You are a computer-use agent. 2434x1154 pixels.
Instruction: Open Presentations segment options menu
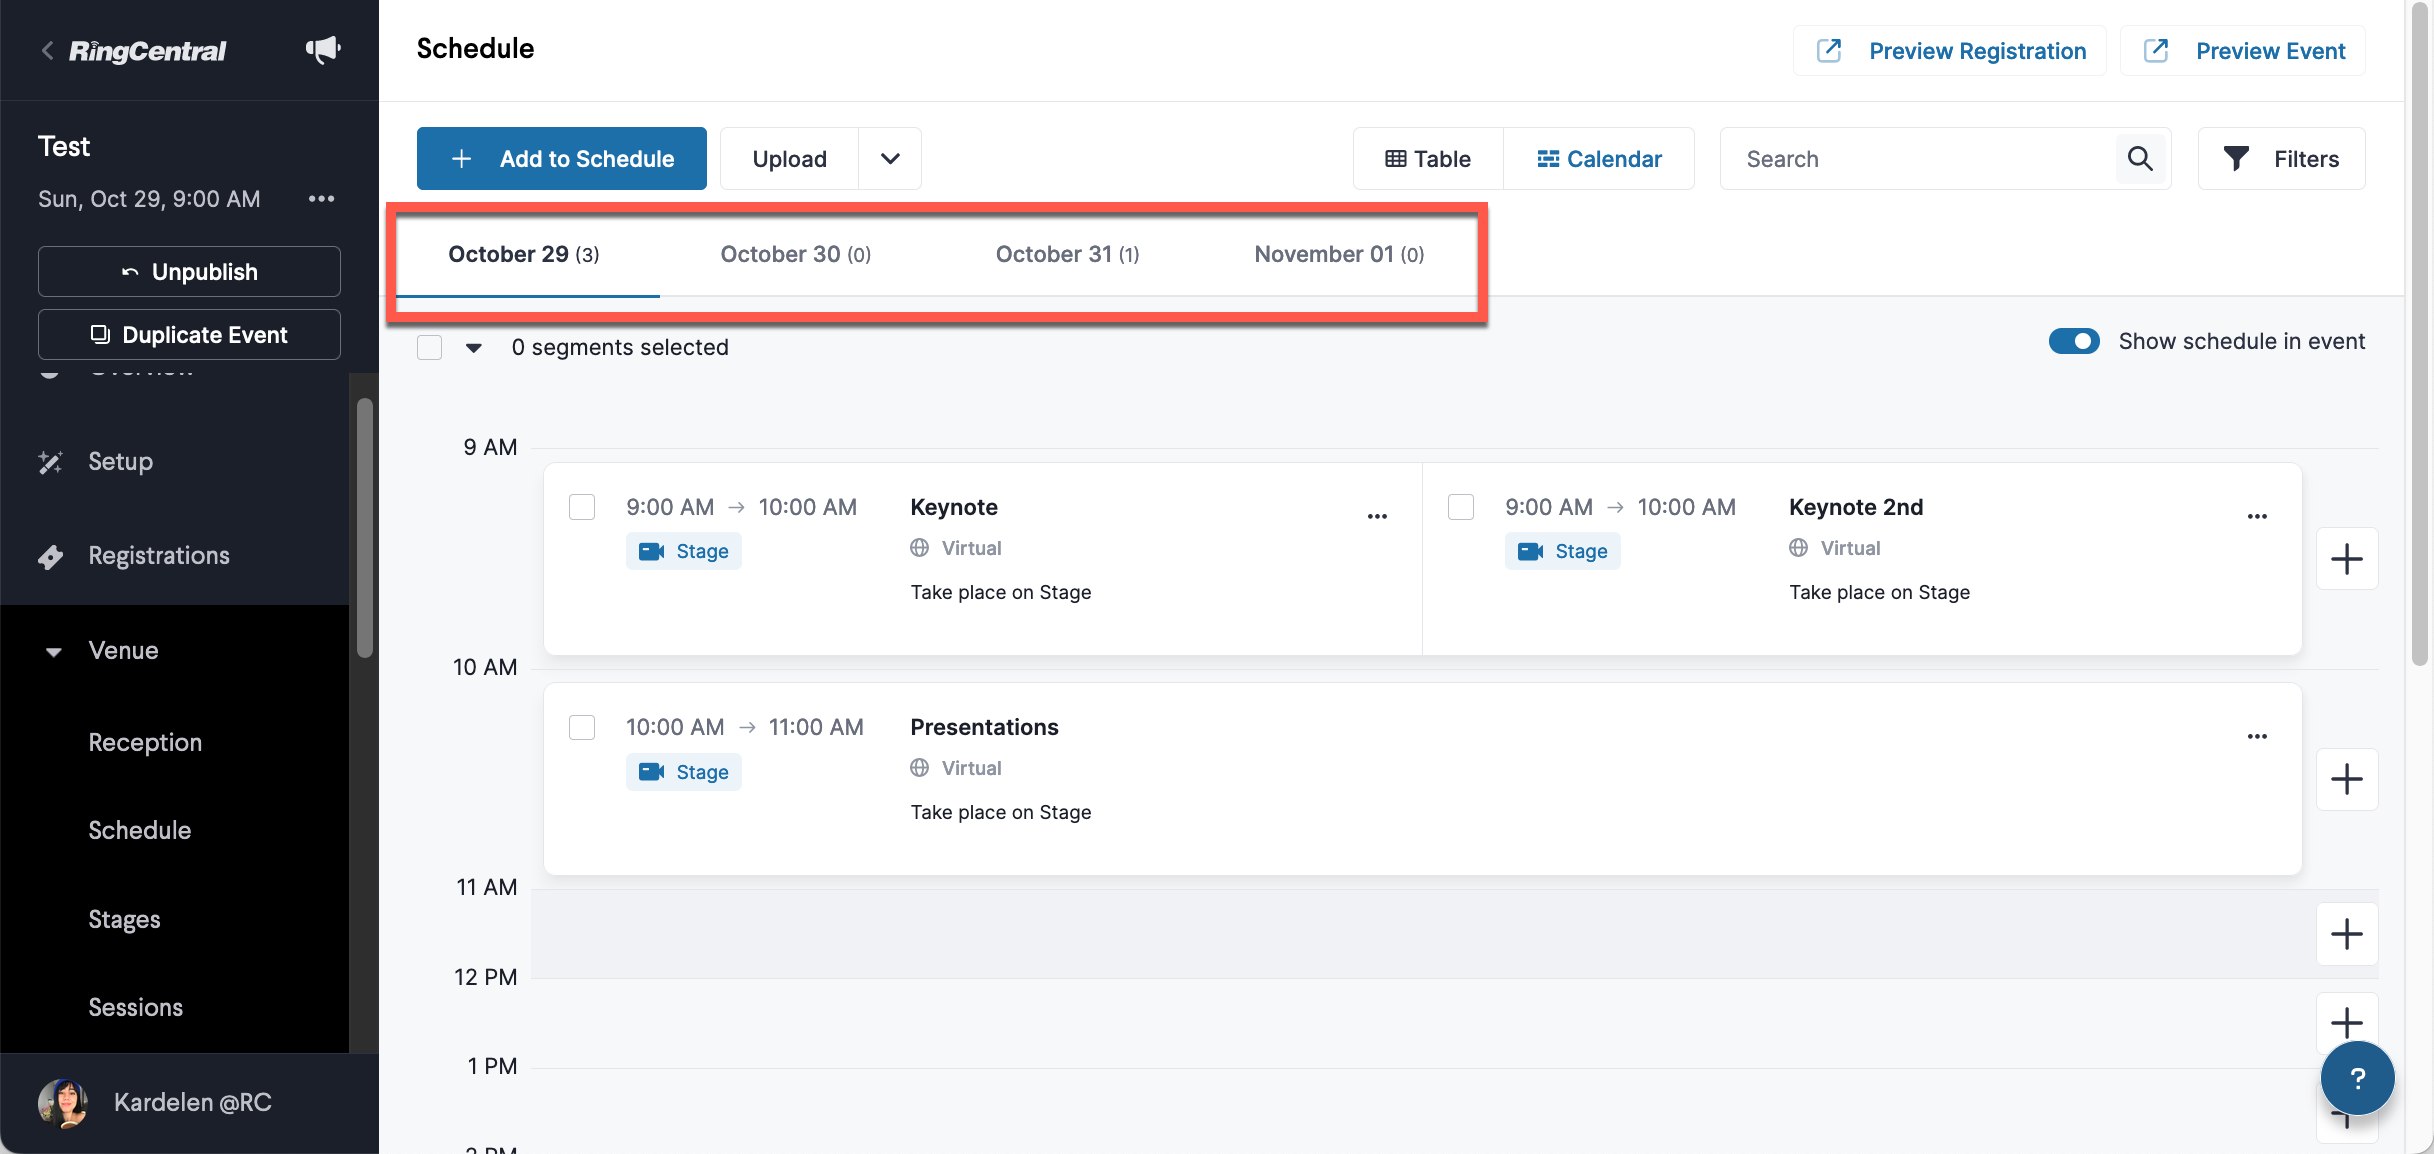[2257, 736]
